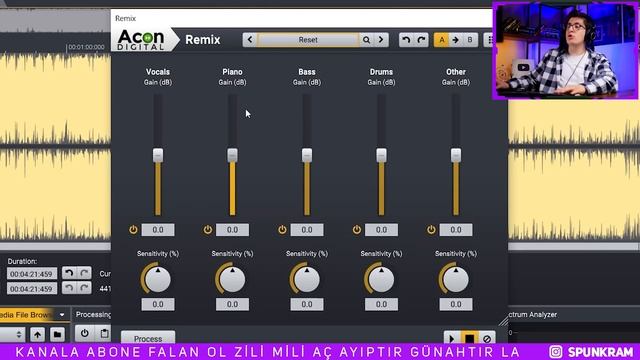The height and width of the screenshot is (360, 640).
Task: Edit Drums gain value field
Action: click(x=381, y=230)
